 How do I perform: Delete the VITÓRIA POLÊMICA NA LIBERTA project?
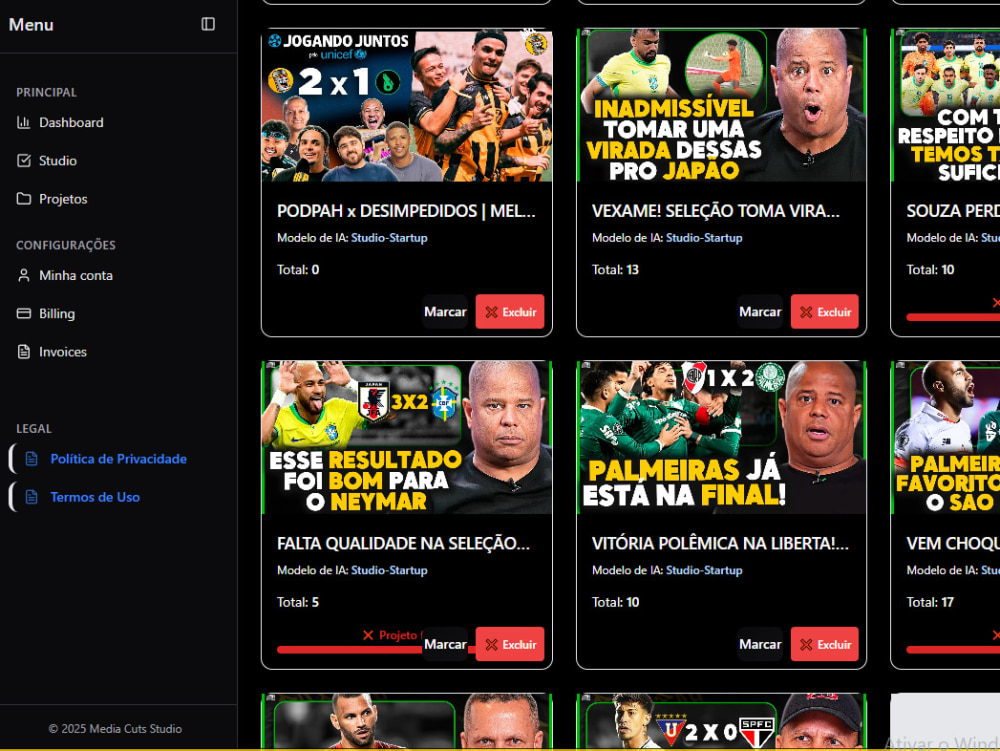coord(825,645)
